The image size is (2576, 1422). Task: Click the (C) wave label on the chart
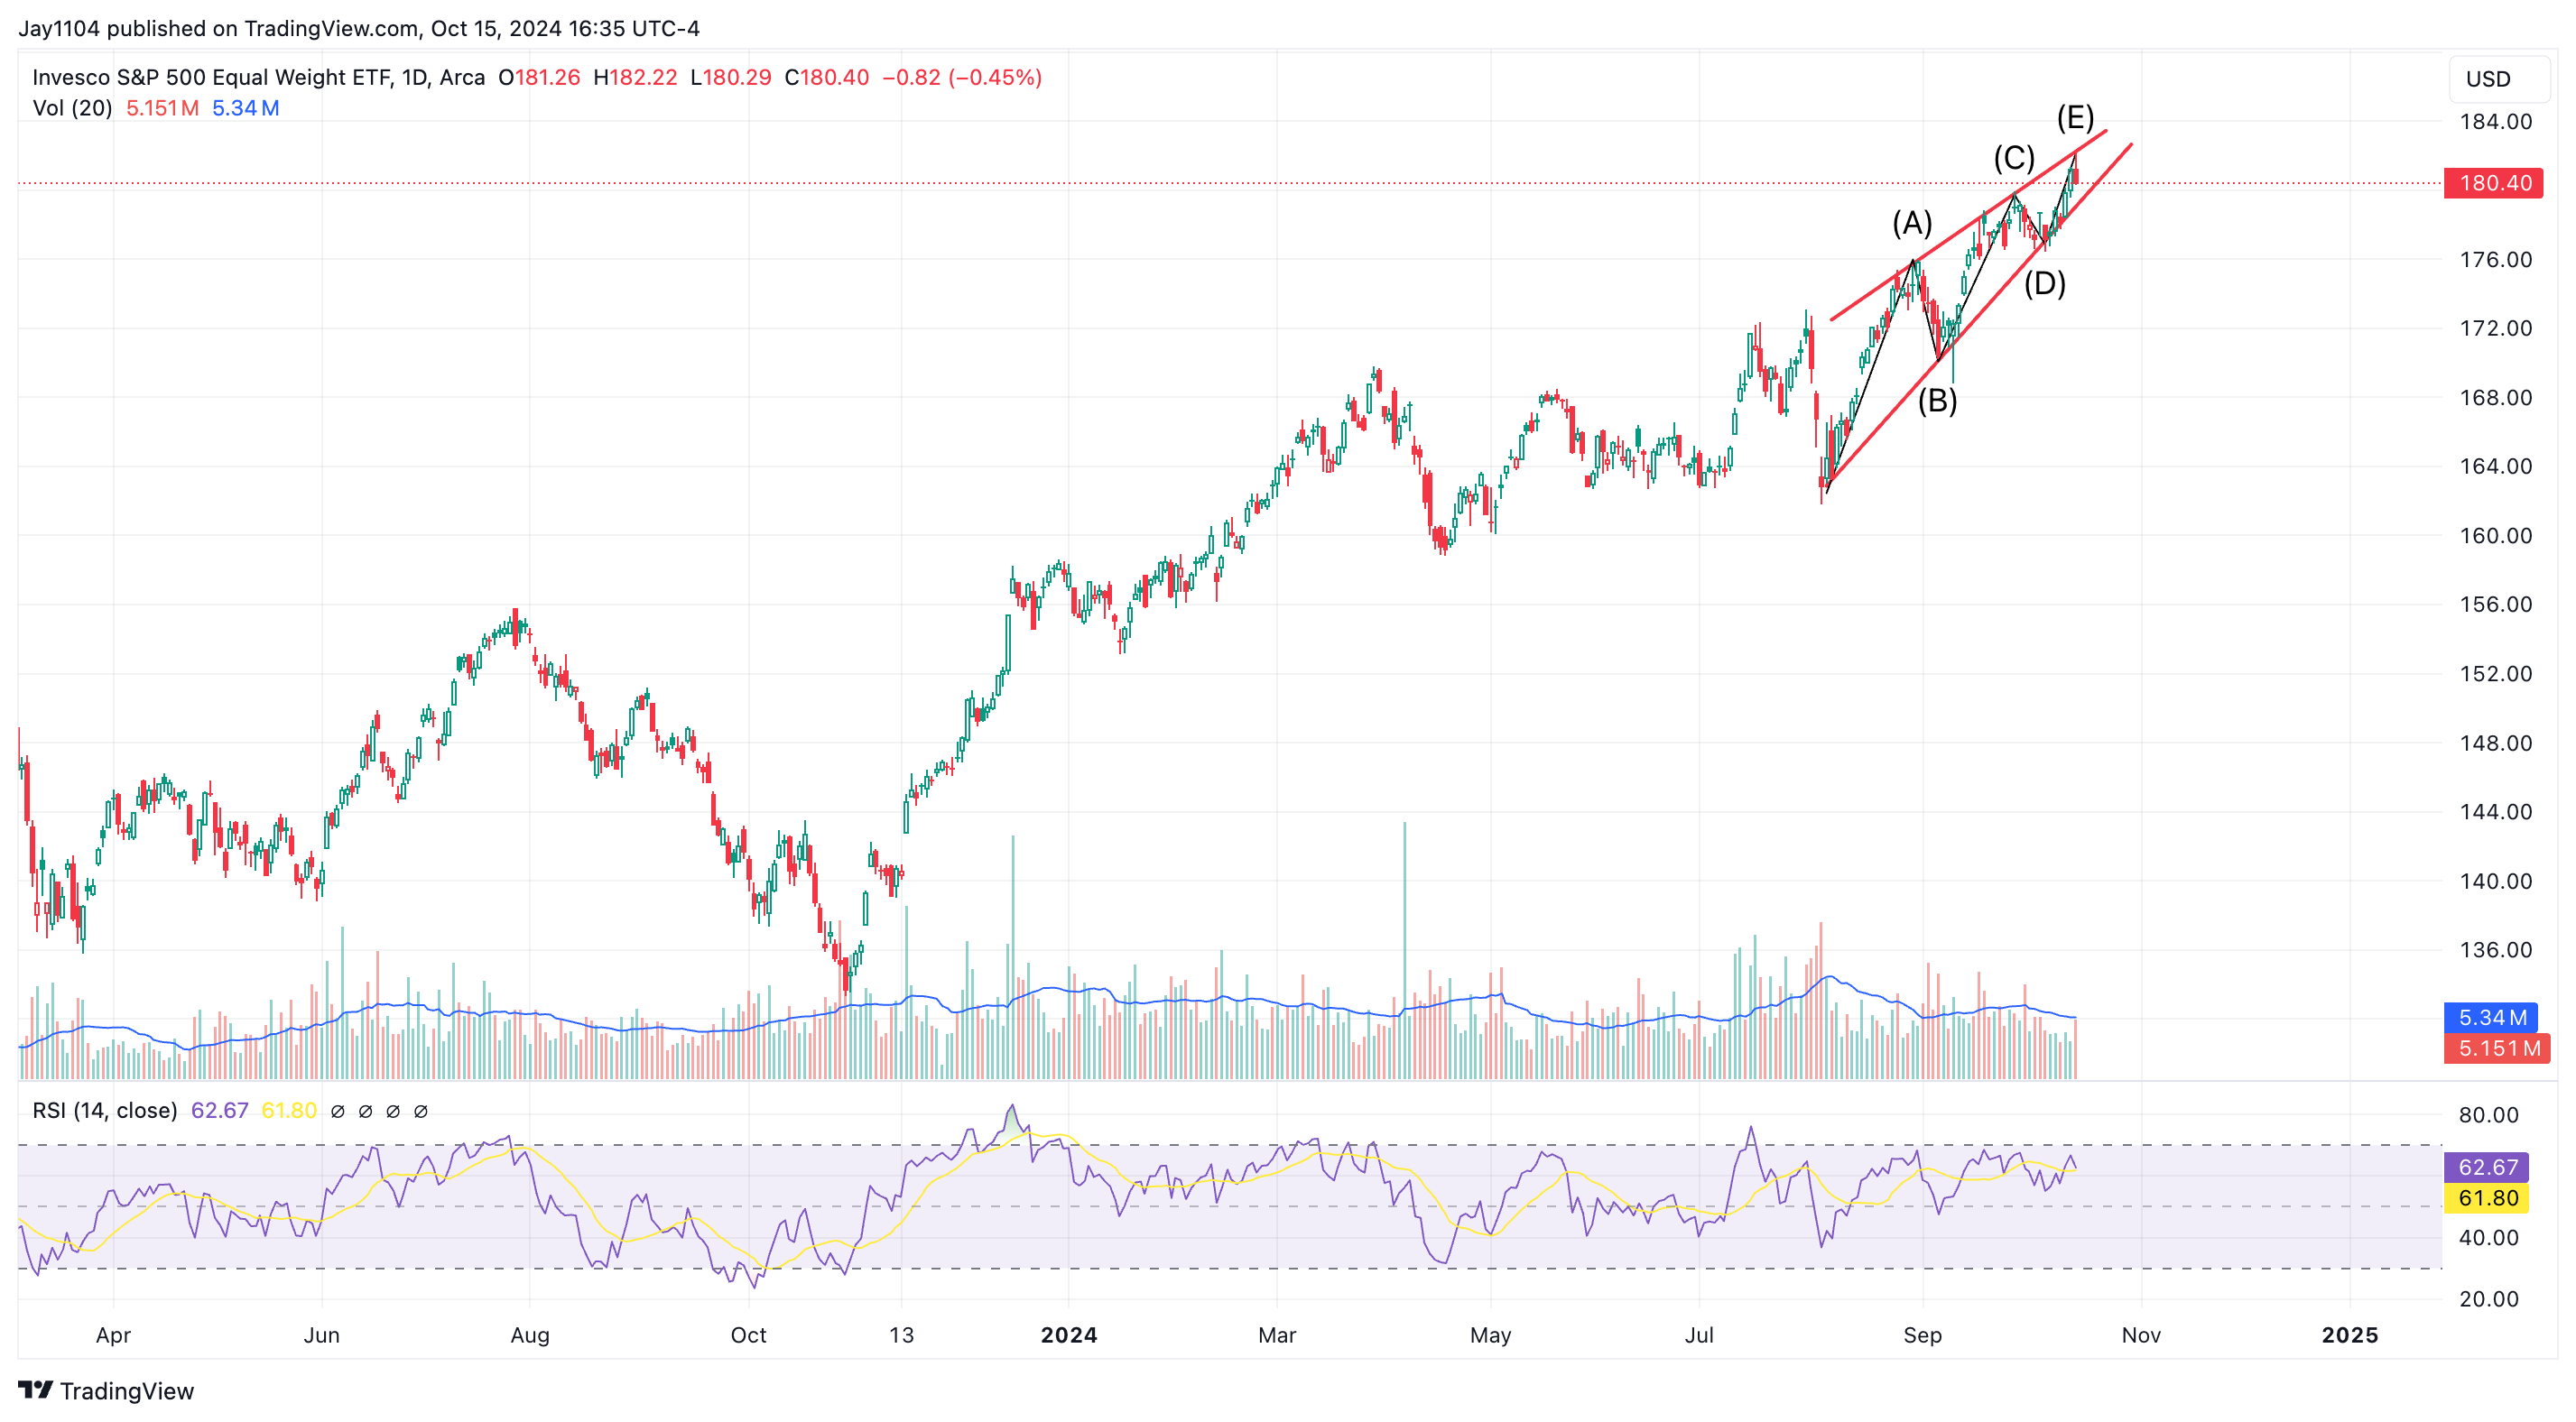2014,158
